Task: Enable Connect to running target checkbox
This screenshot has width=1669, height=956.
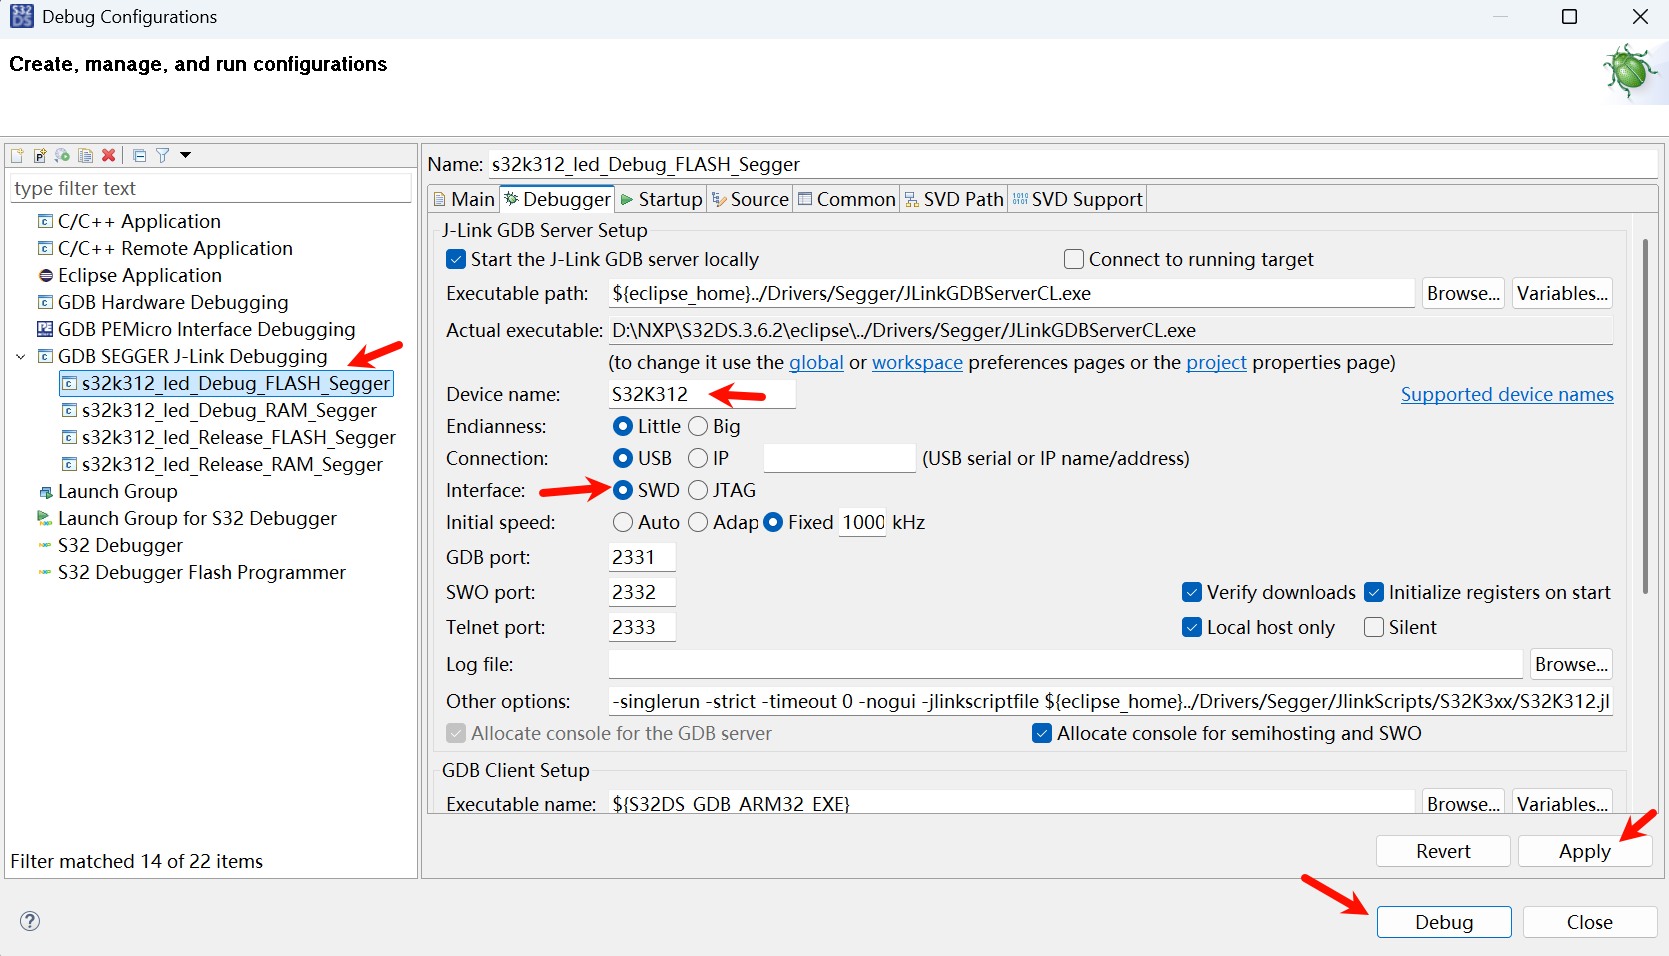Action: click(1074, 259)
